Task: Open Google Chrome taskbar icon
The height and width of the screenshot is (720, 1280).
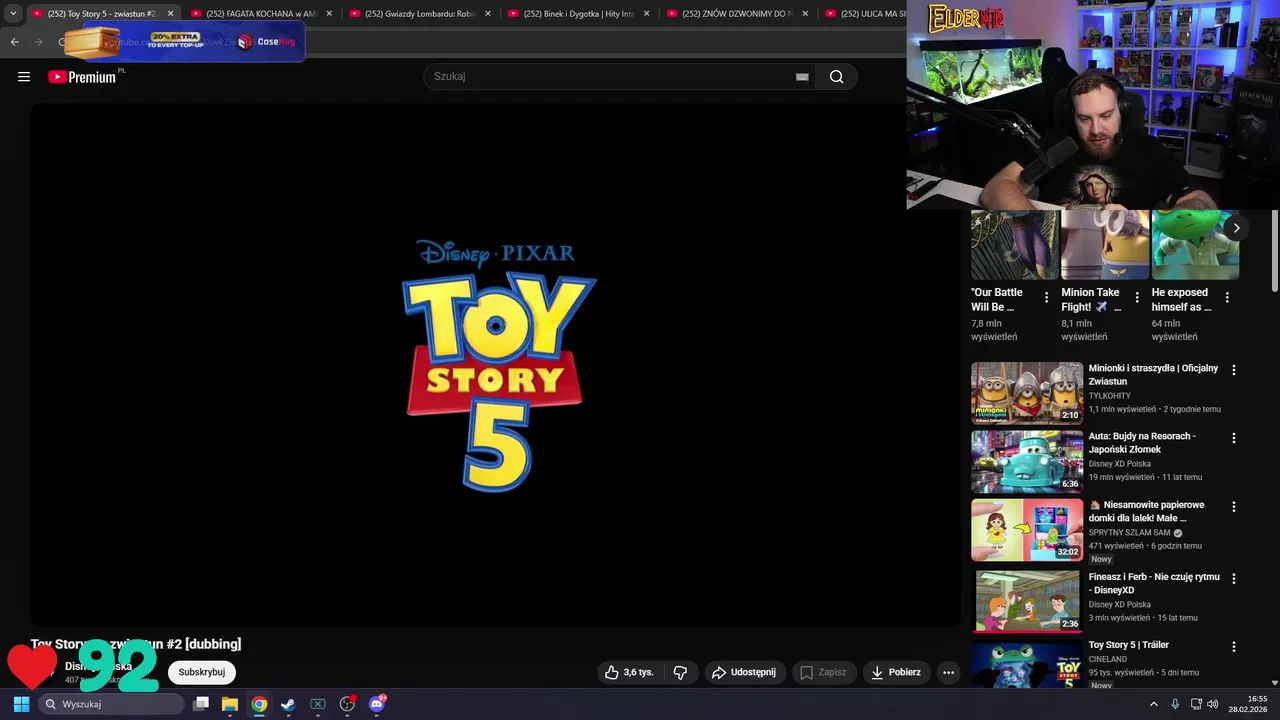Action: click(259, 704)
